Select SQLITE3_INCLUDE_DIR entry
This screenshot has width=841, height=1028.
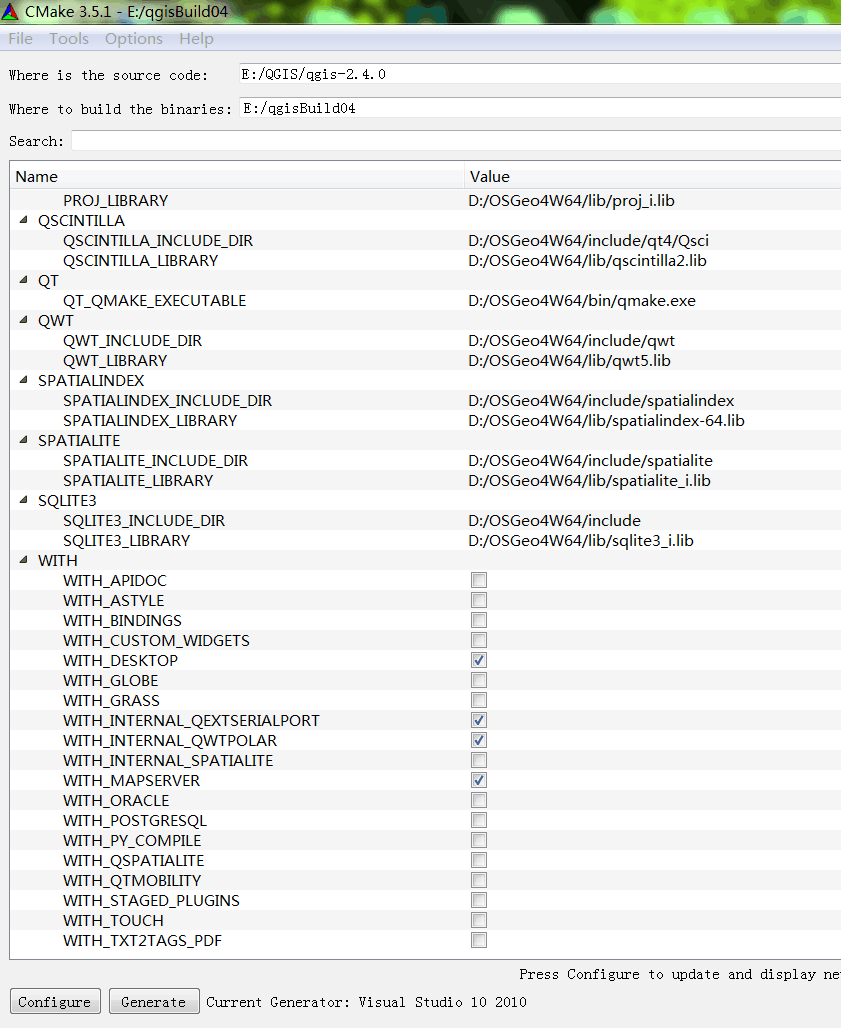coord(144,521)
